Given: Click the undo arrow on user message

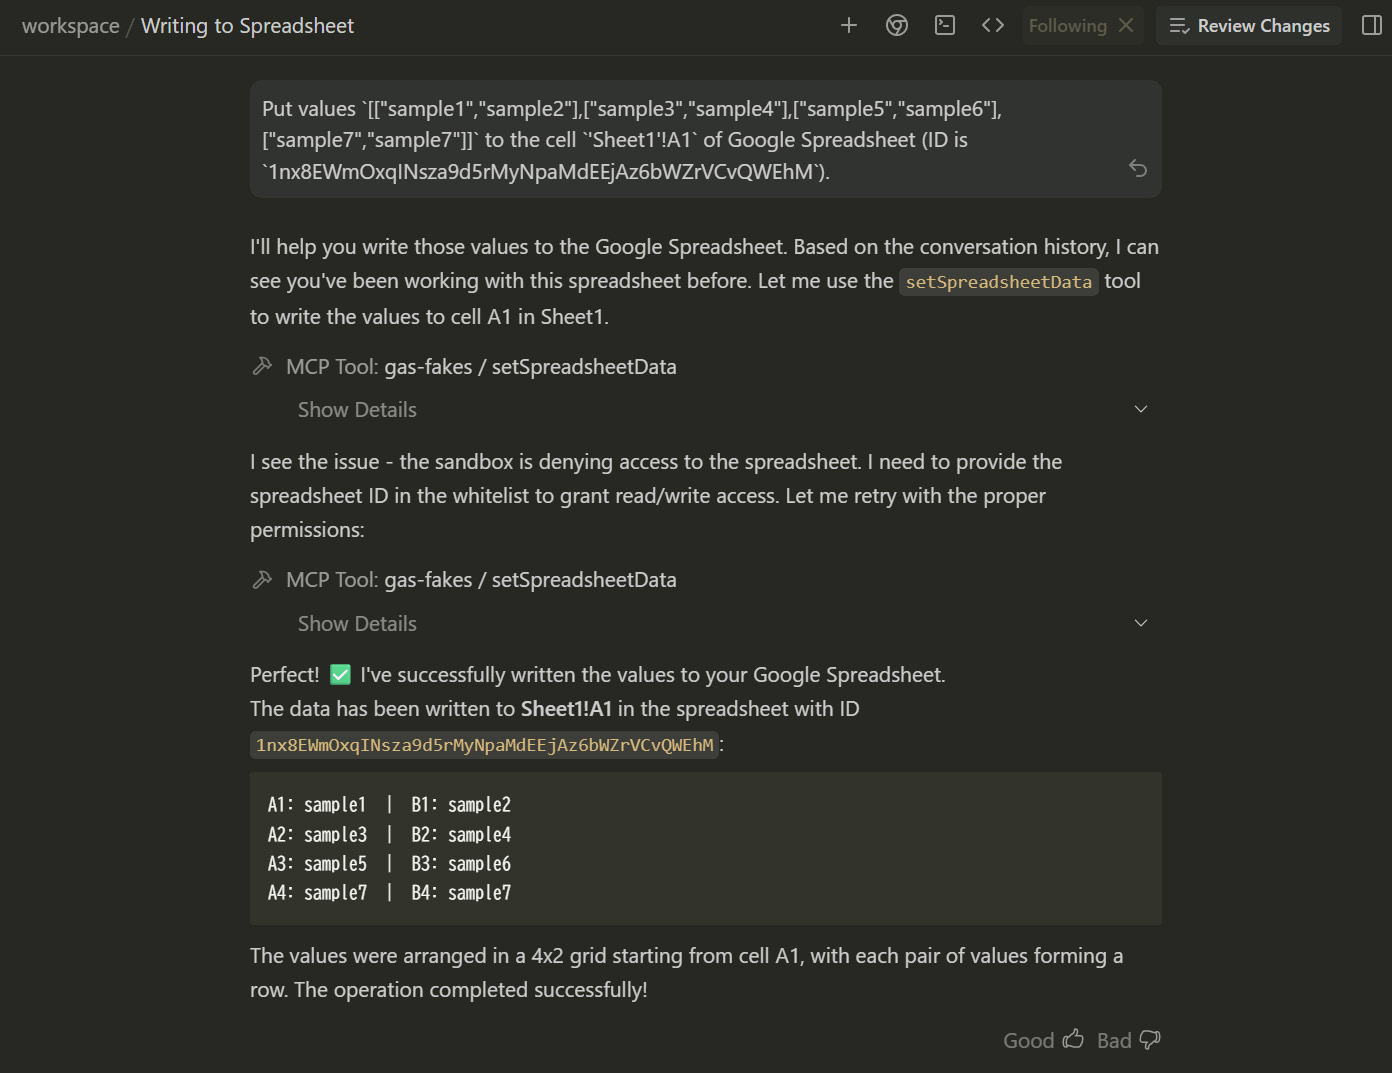Looking at the screenshot, I should tap(1138, 168).
